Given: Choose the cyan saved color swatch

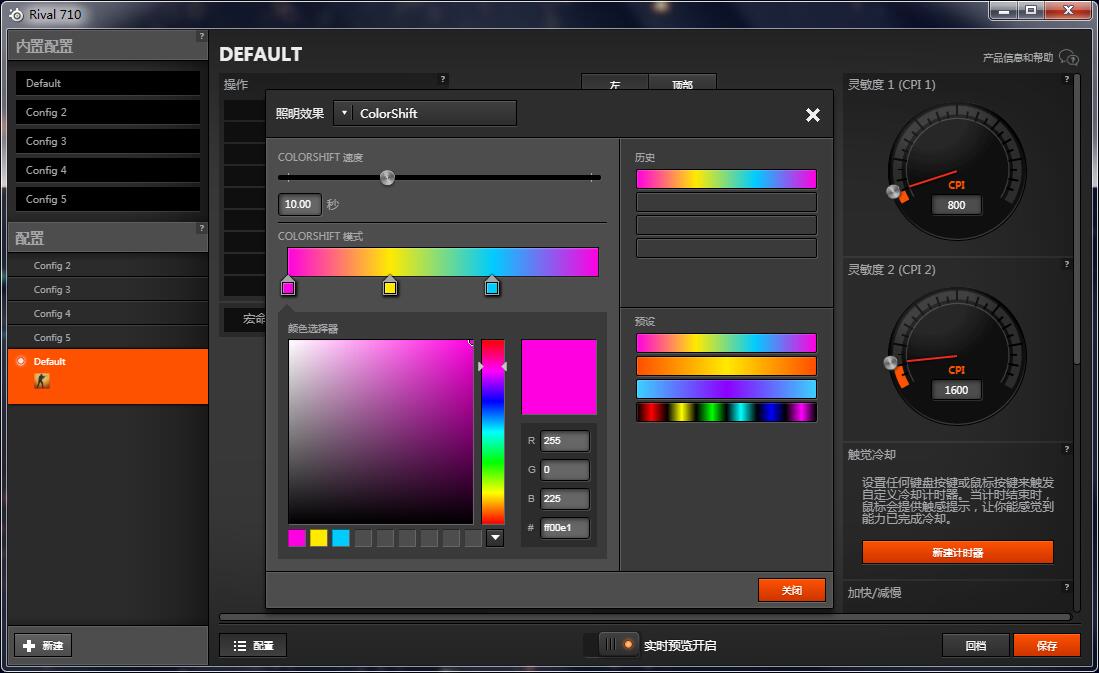Looking at the screenshot, I should click(x=341, y=538).
